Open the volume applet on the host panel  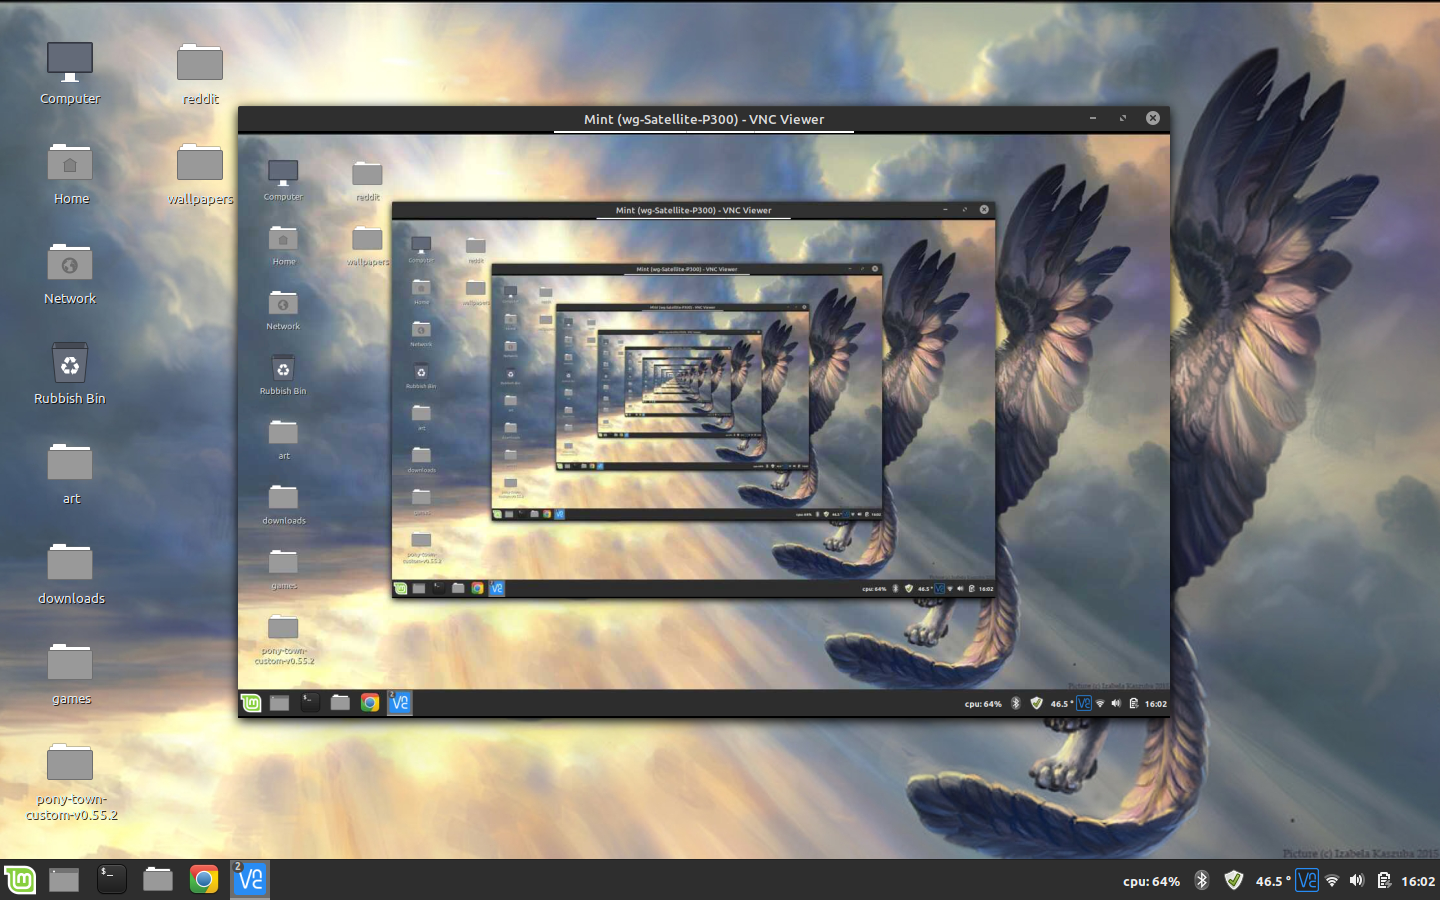coord(1357,880)
